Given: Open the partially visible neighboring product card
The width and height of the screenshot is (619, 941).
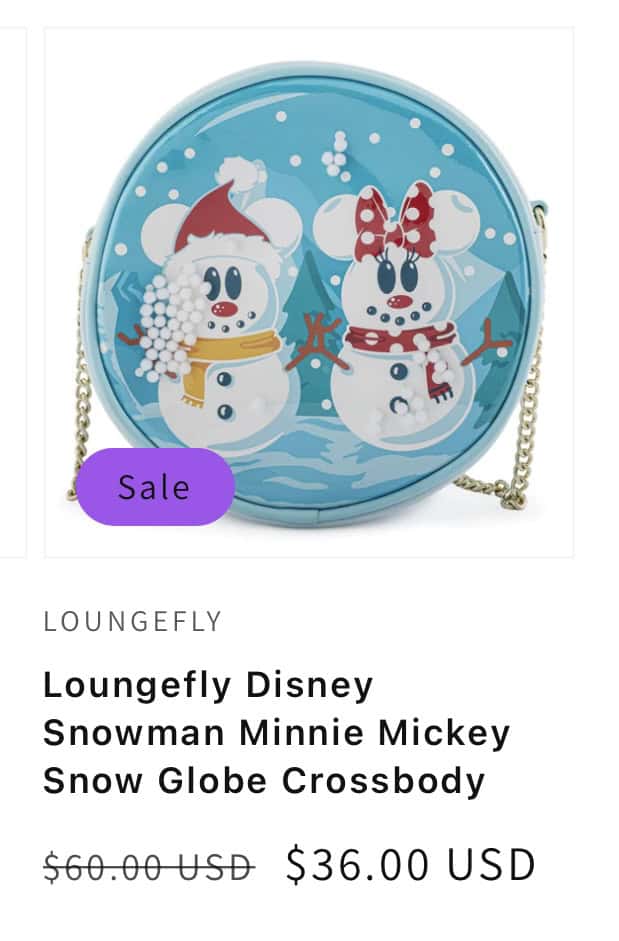Looking at the screenshot, I should (13, 292).
